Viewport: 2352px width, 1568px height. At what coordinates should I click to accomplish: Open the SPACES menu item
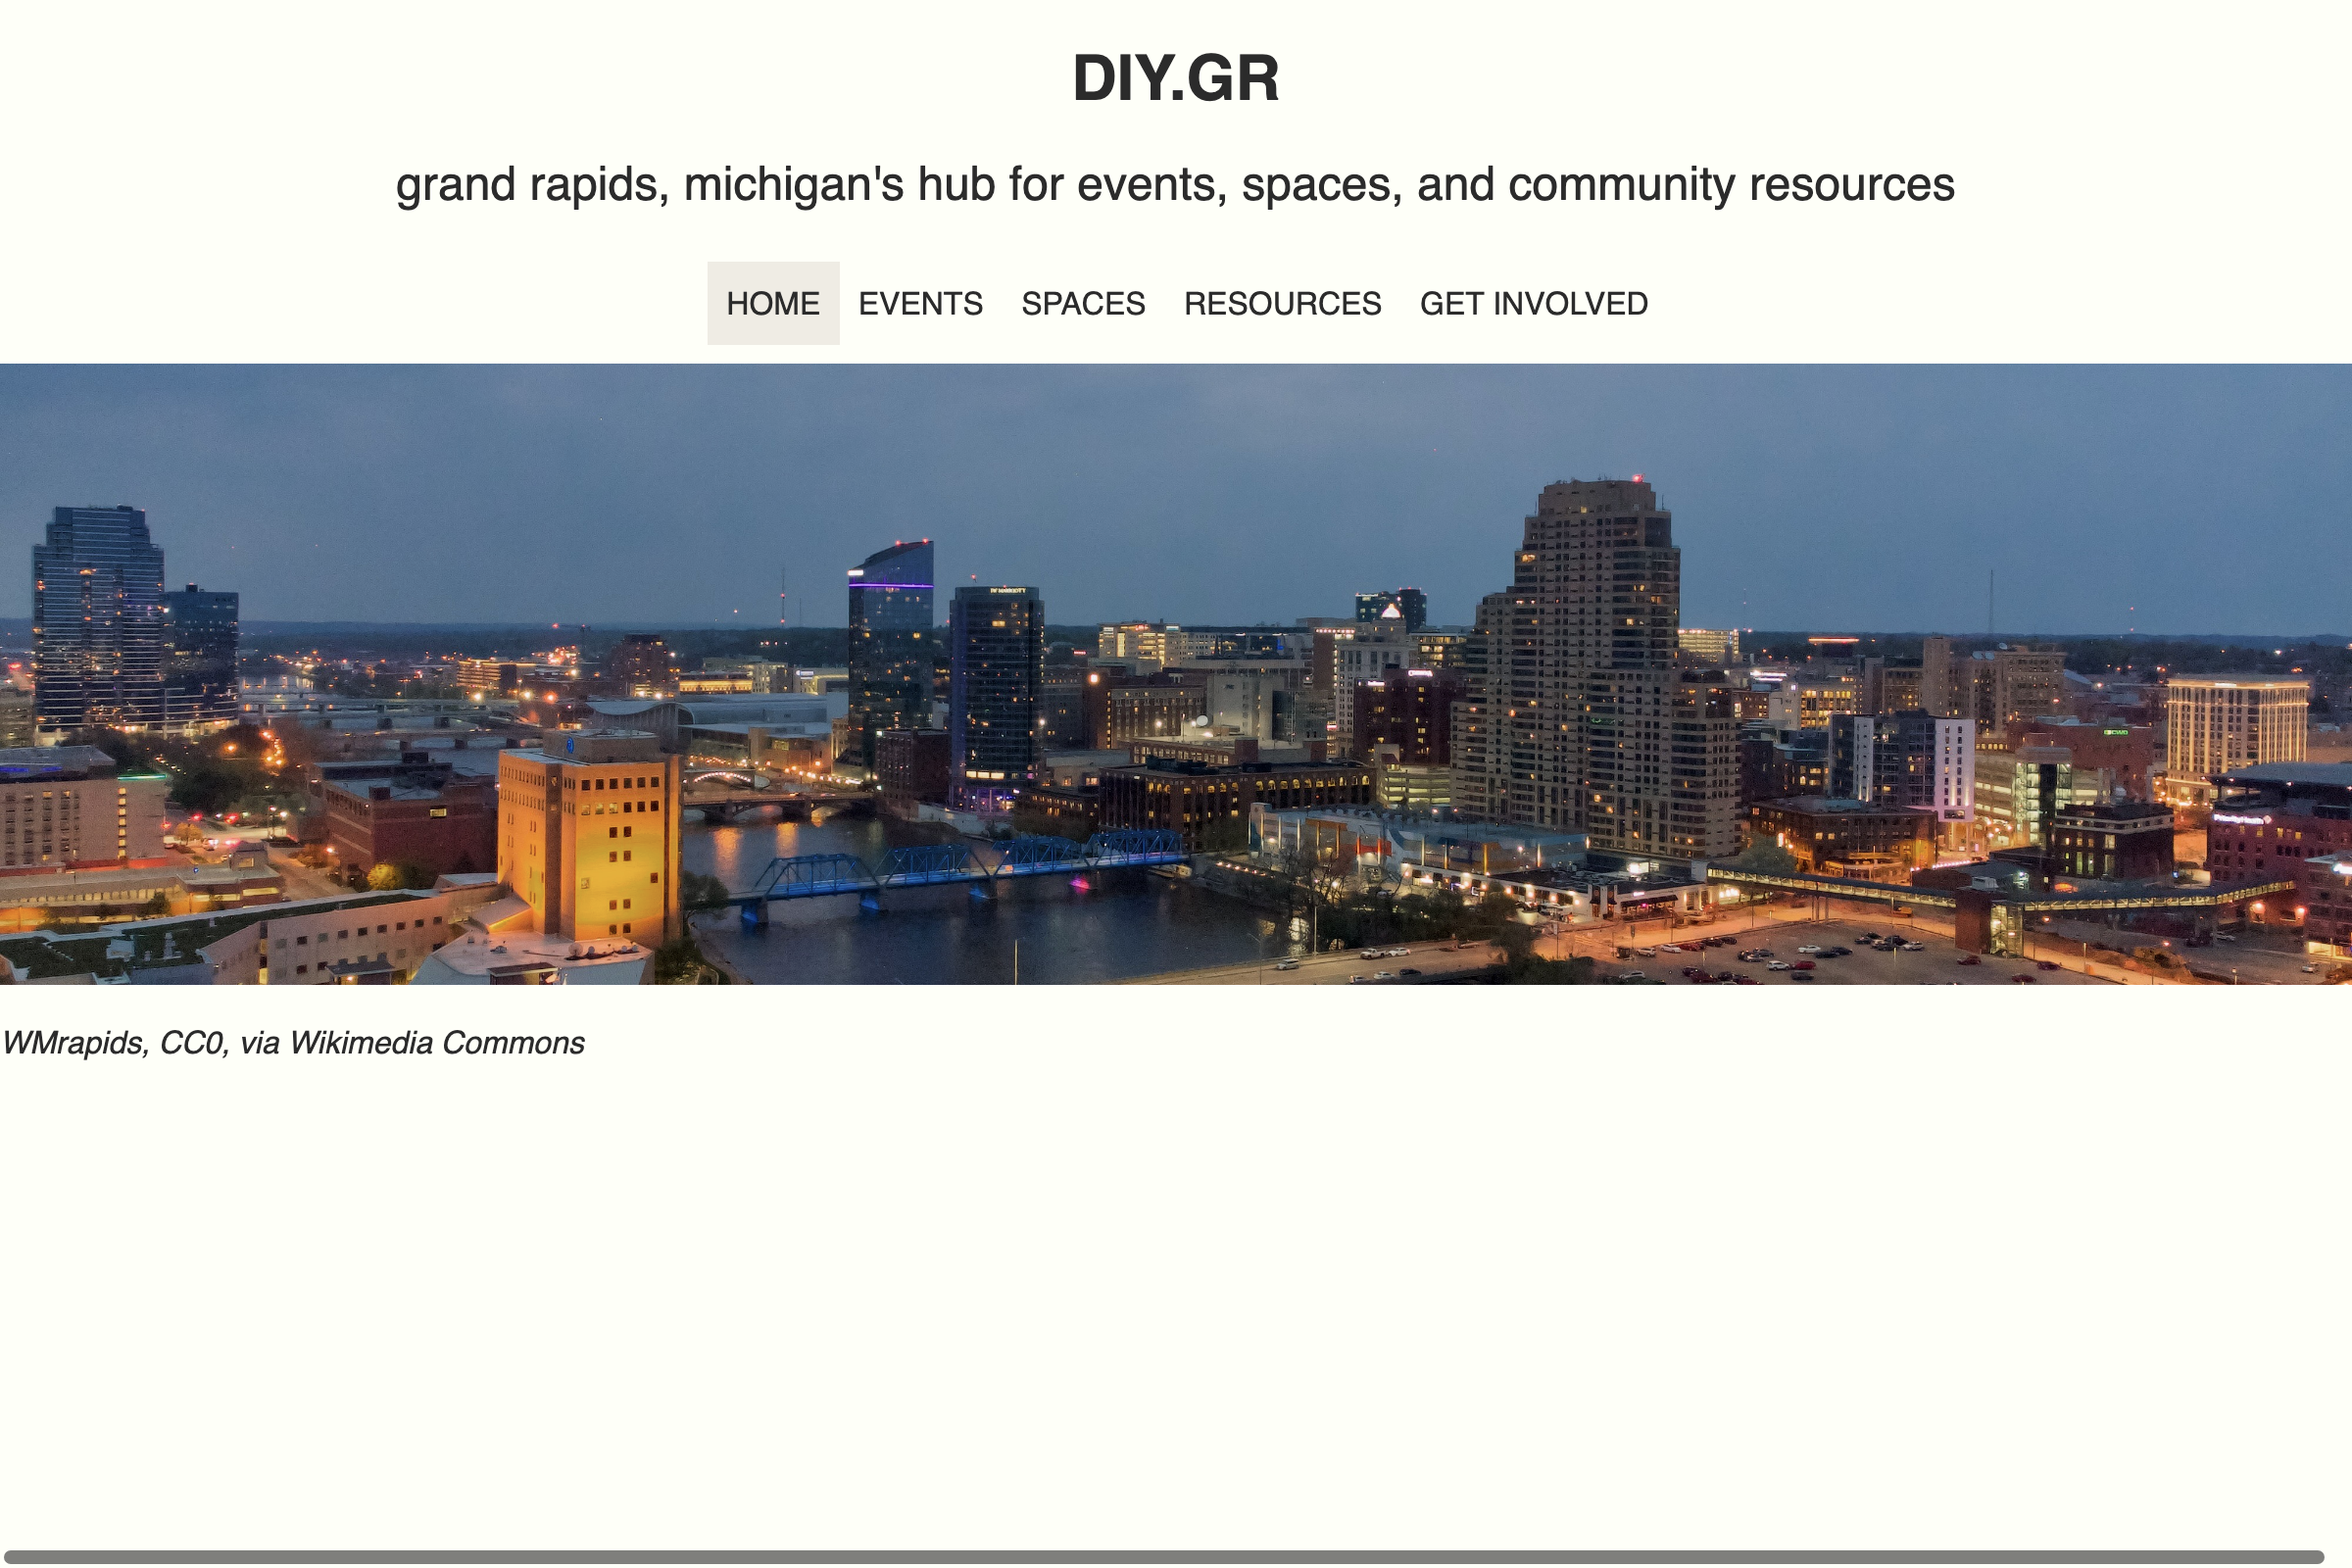1083,303
